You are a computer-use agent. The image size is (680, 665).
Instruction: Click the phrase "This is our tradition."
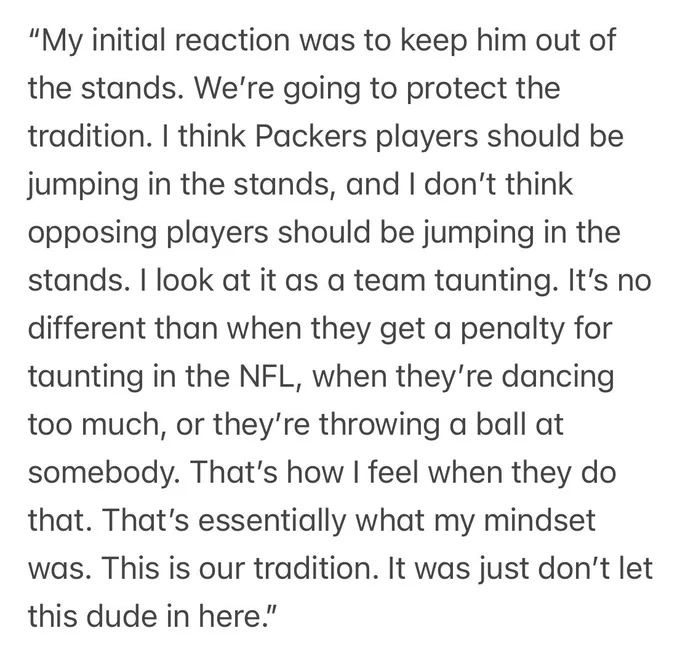239,568
